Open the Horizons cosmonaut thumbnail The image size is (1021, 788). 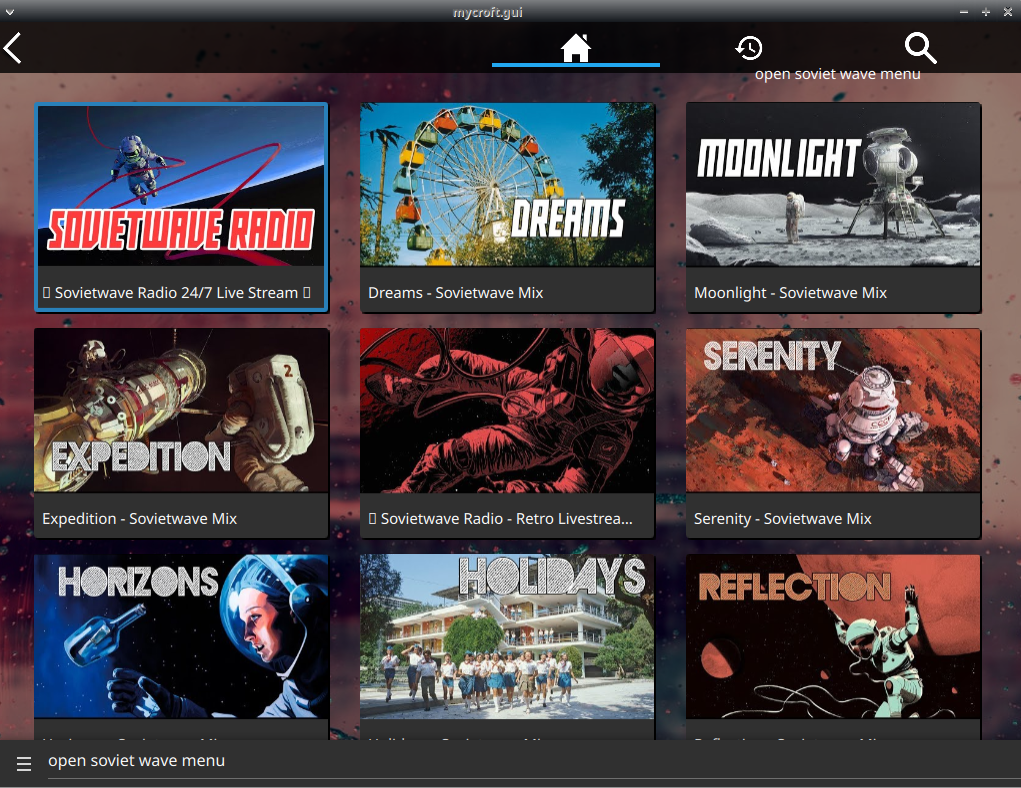[x=181, y=636]
